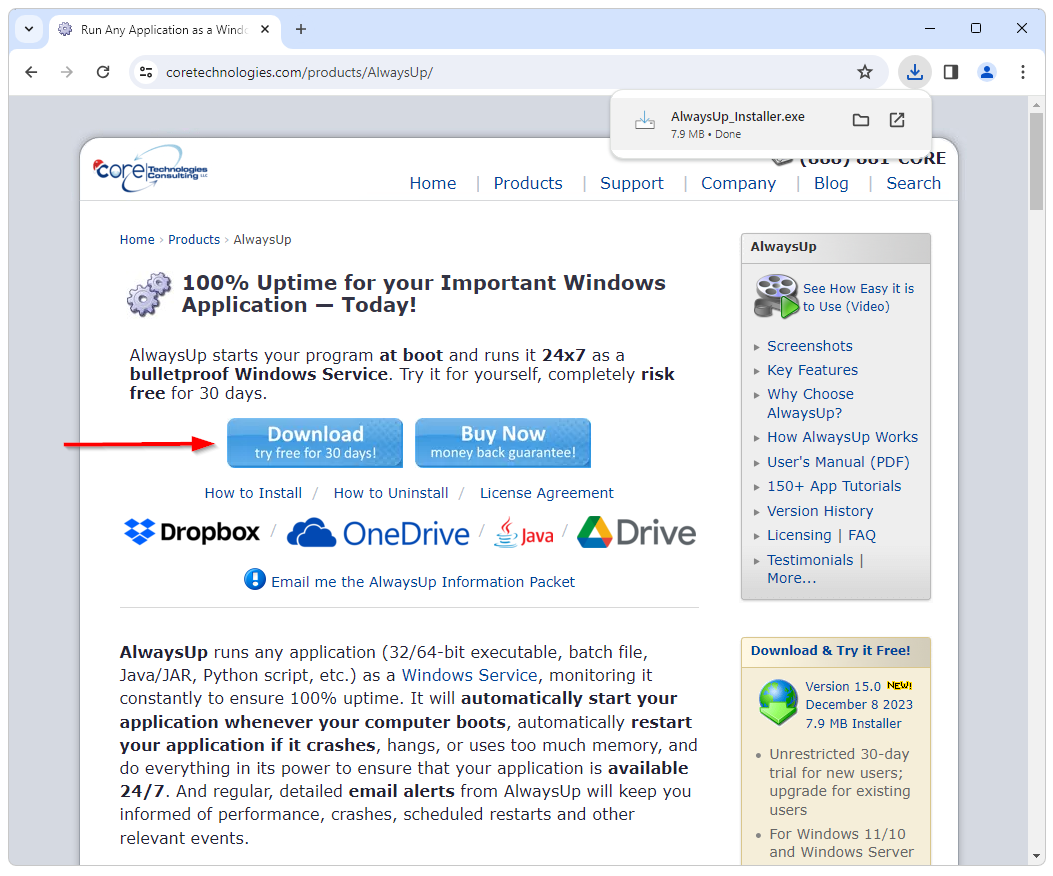
Task: Open Blog in the site navigation
Action: tap(831, 183)
